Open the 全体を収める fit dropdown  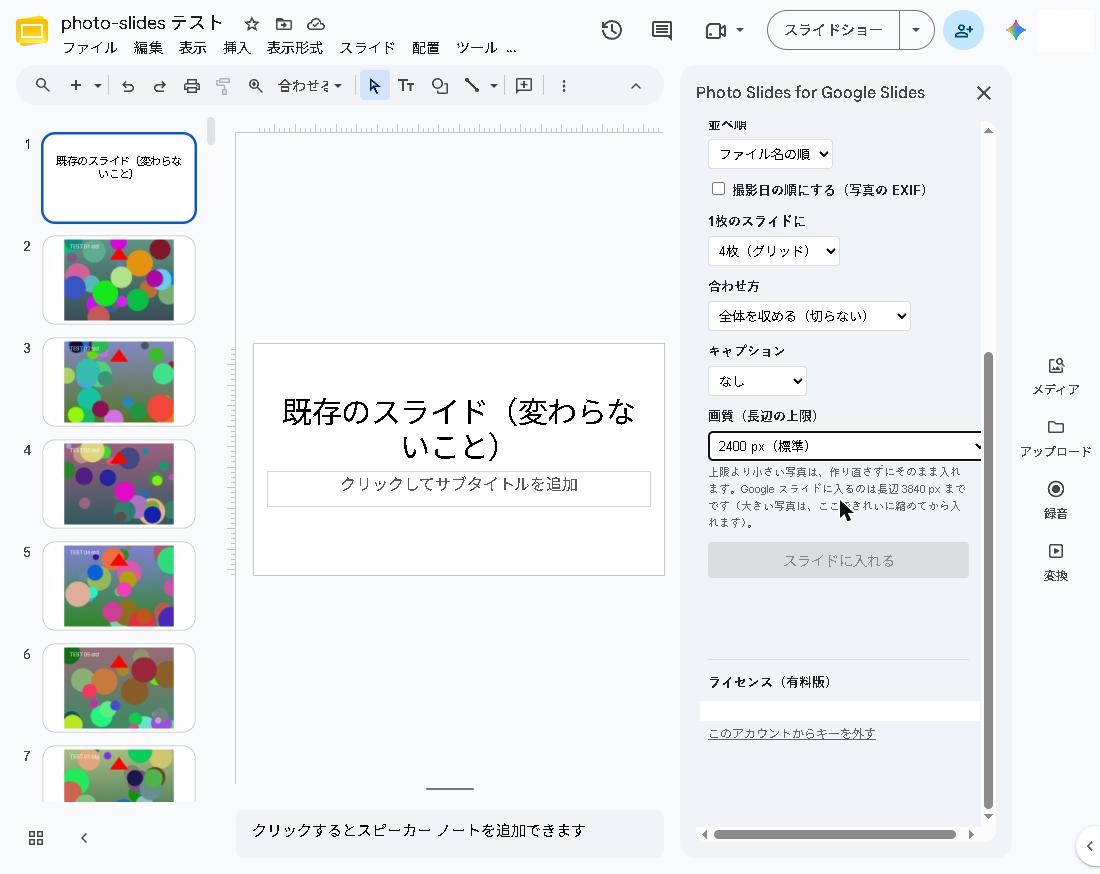[x=809, y=316]
